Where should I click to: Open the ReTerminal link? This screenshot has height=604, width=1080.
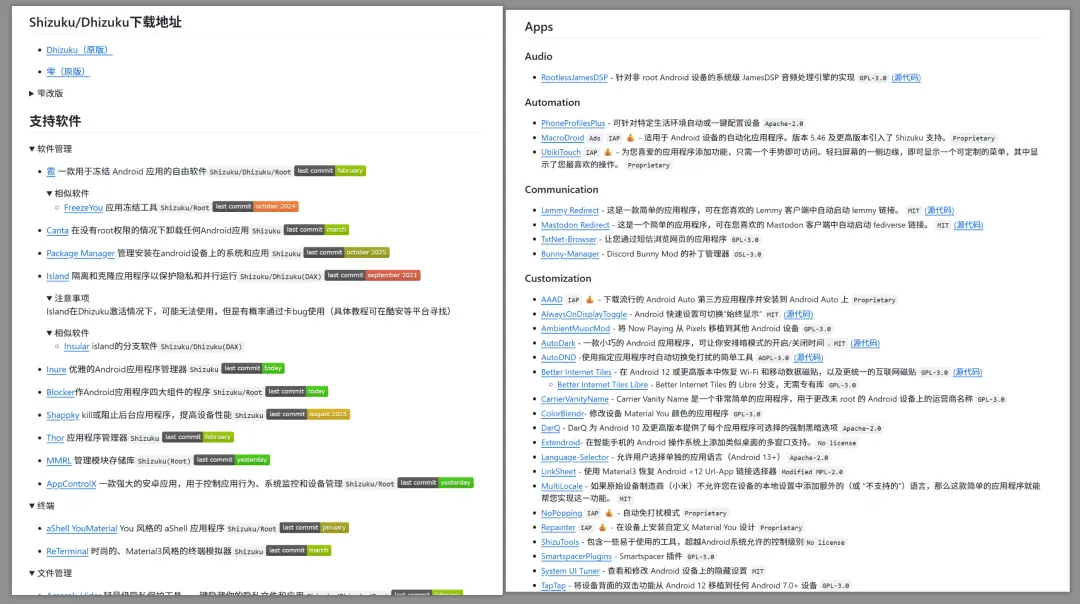point(67,551)
